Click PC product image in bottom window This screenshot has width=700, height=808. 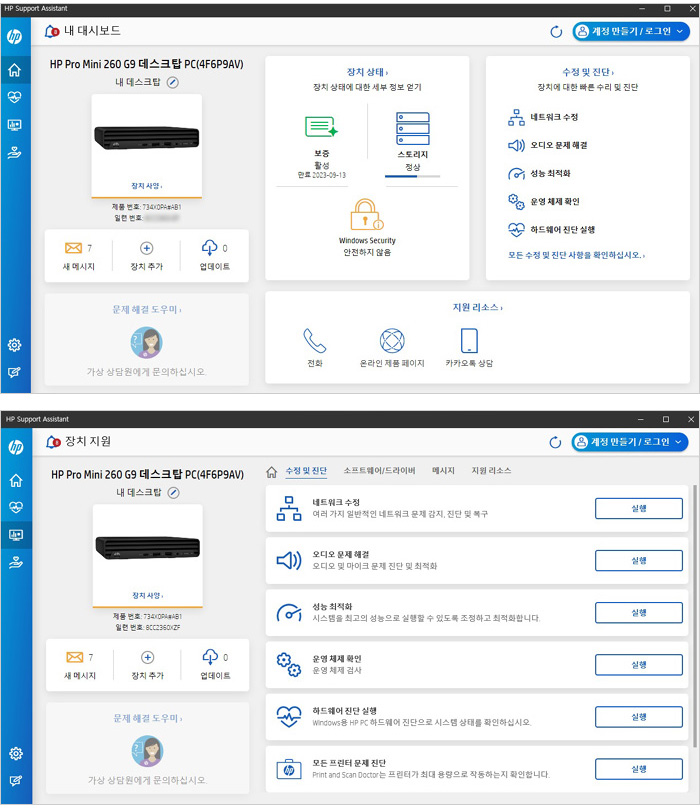tap(148, 547)
